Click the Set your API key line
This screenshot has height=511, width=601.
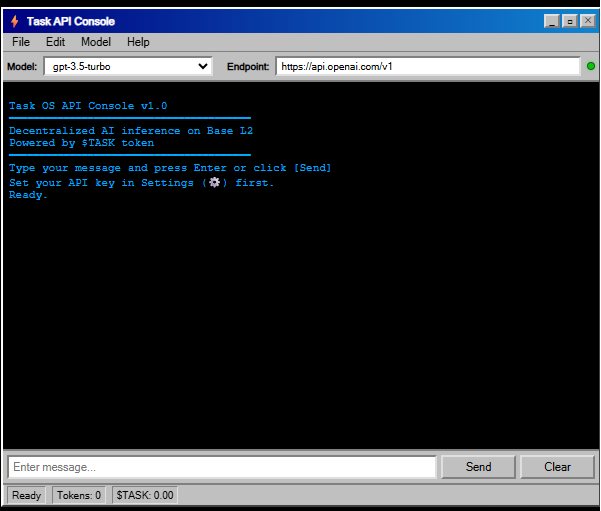pyautogui.click(x=141, y=183)
